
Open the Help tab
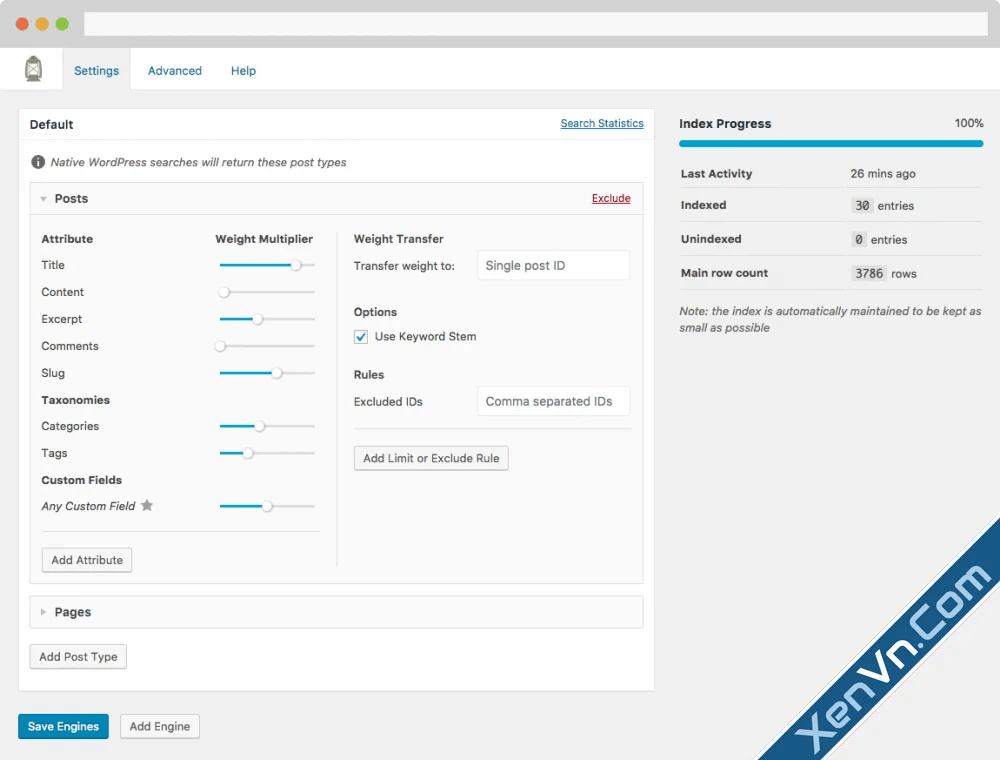243,70
